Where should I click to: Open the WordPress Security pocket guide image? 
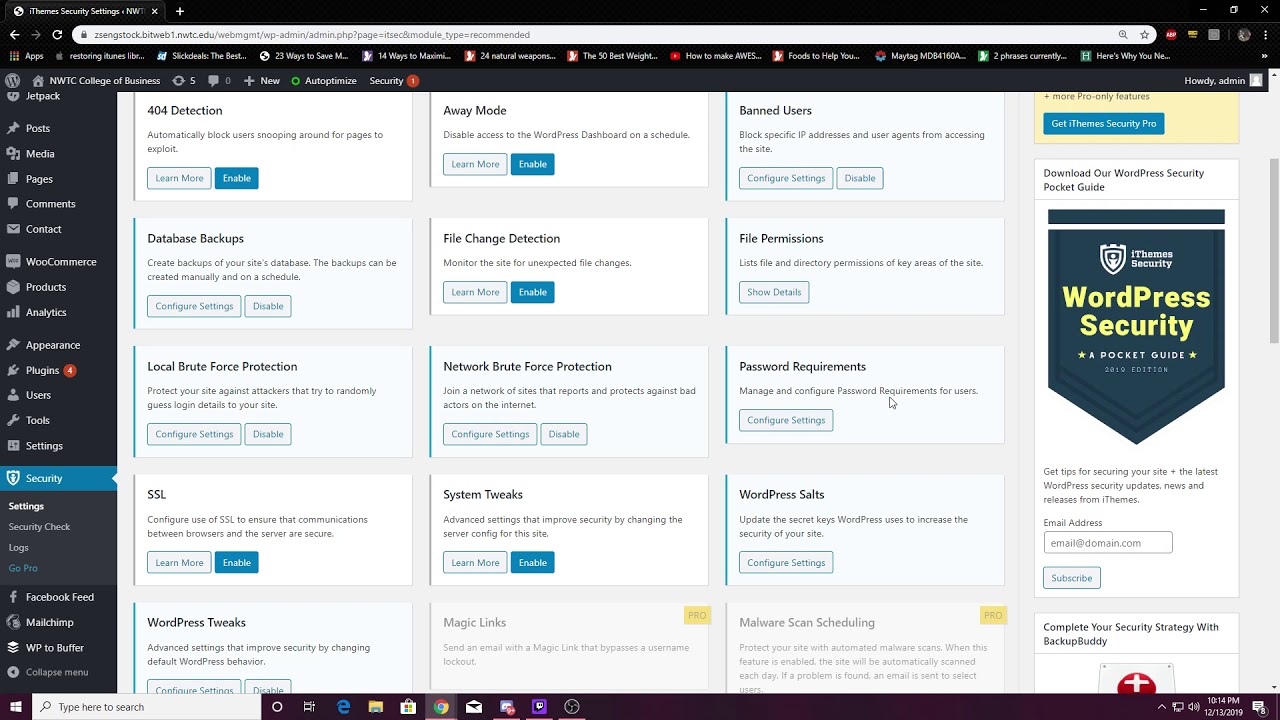pos(1136,327)
